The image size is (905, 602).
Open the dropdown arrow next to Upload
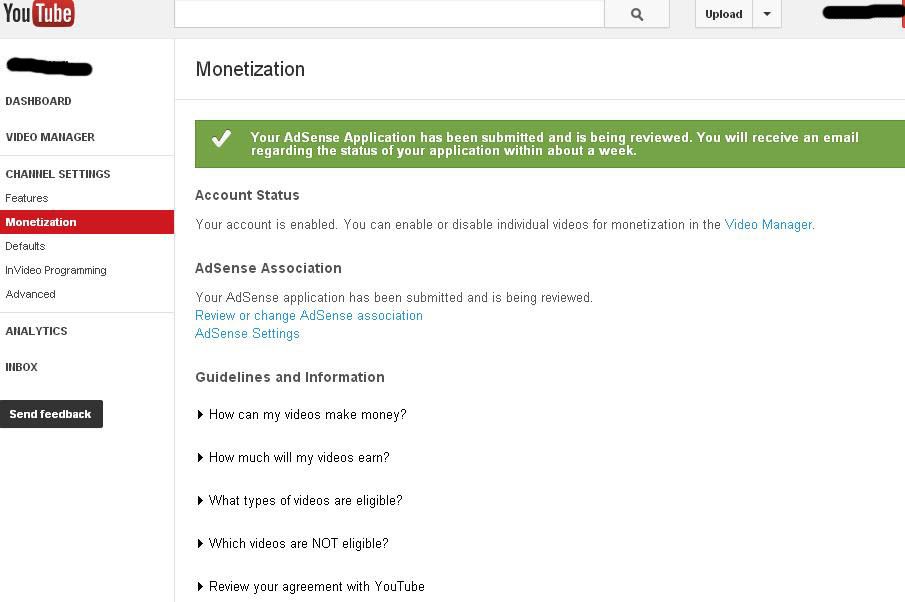pos(767,14)
